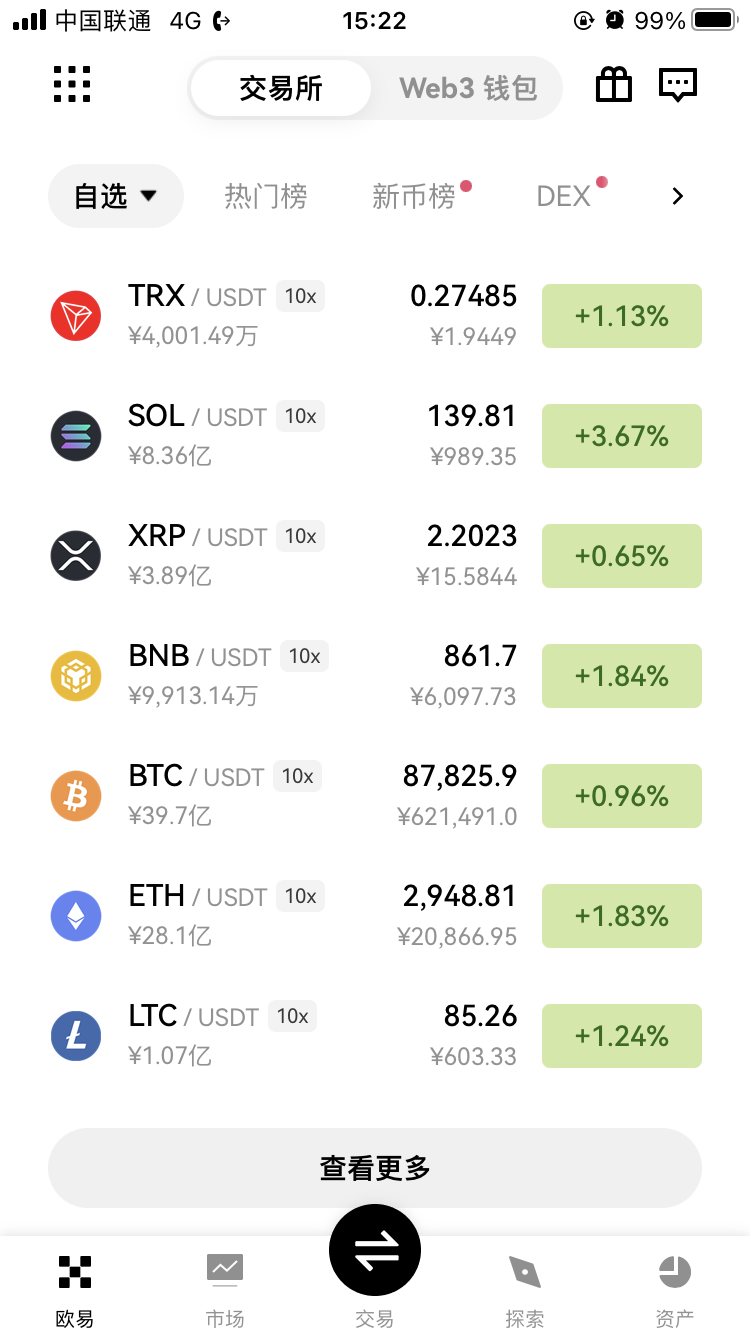Open the chat message support icon

677,85
